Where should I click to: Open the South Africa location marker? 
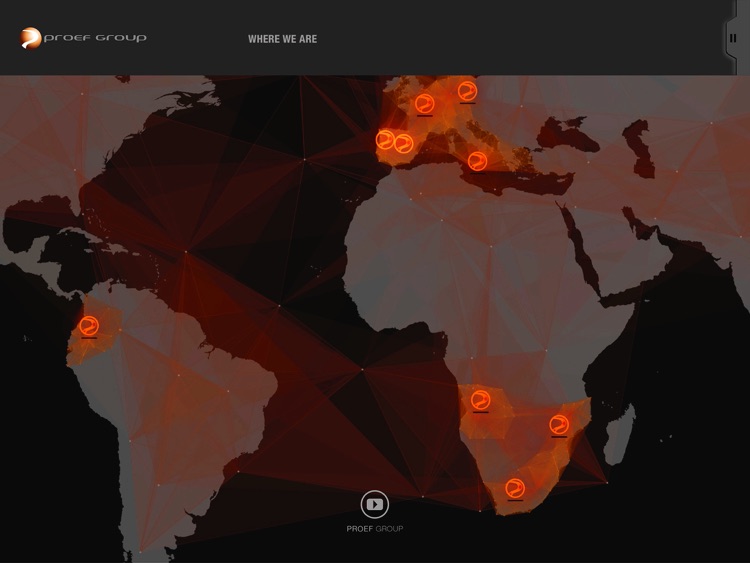tap(515, 488)
